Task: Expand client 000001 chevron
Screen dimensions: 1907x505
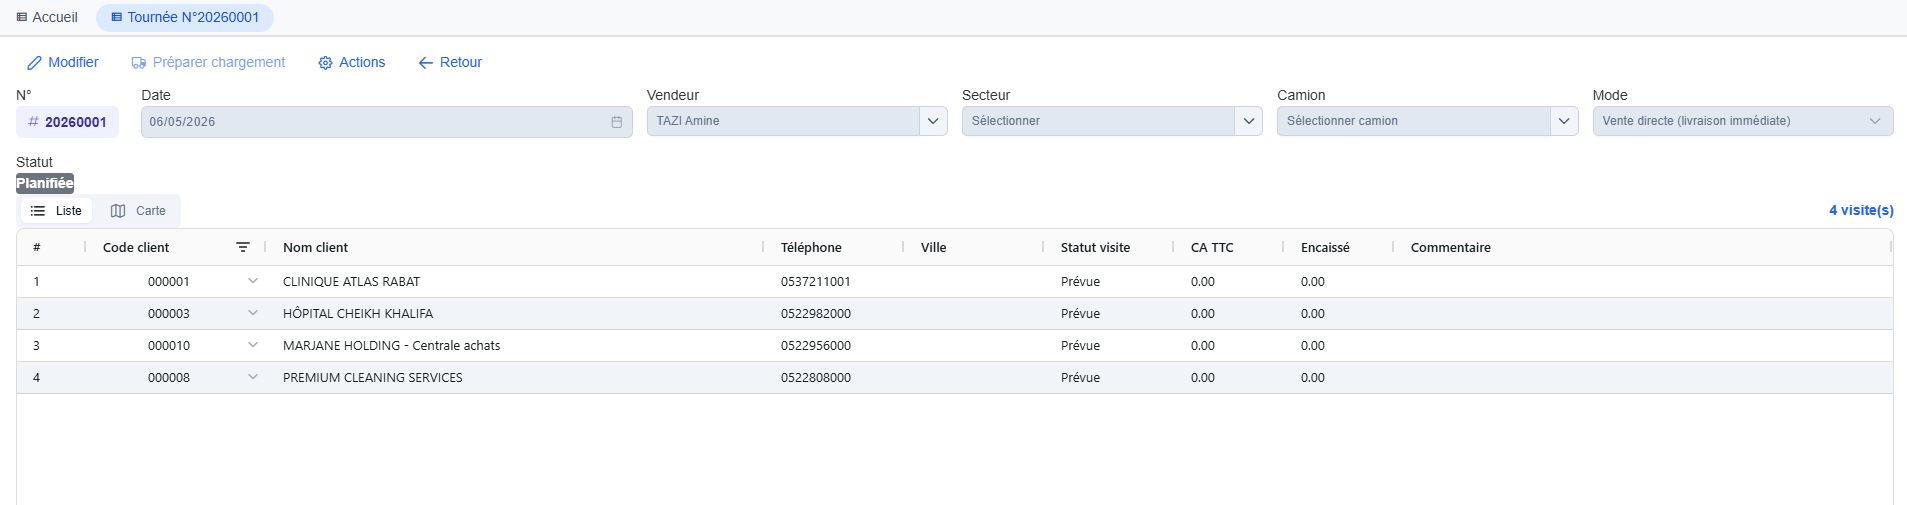Action: pos(253,281)
